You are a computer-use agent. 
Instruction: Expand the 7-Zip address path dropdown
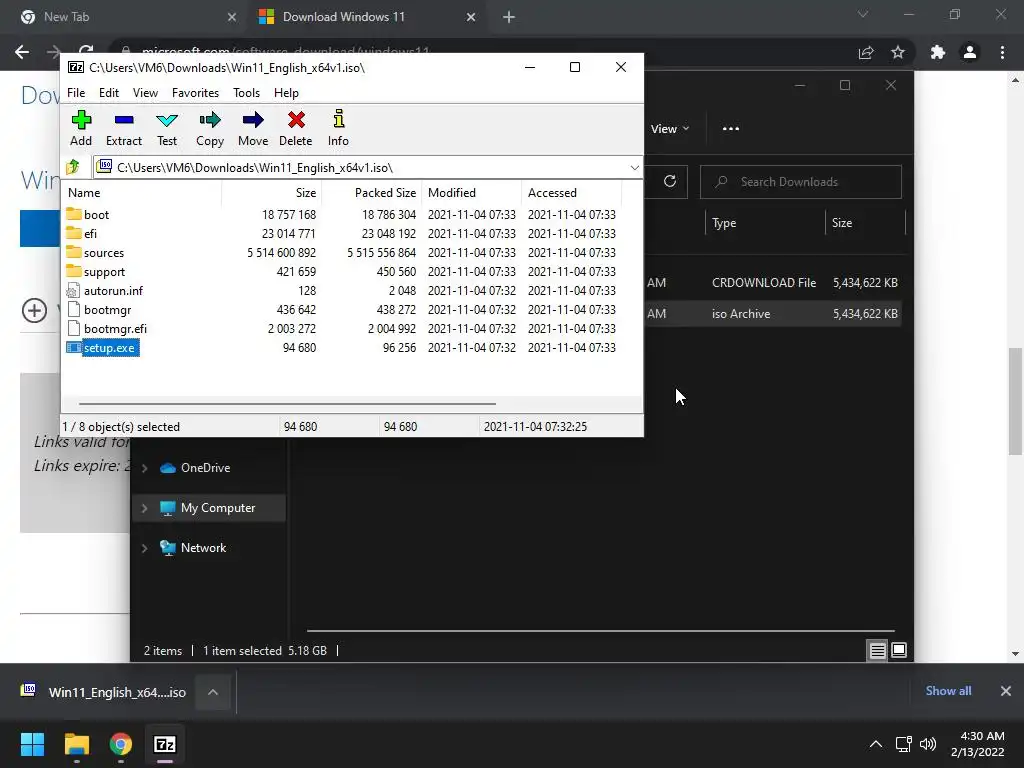634,168
